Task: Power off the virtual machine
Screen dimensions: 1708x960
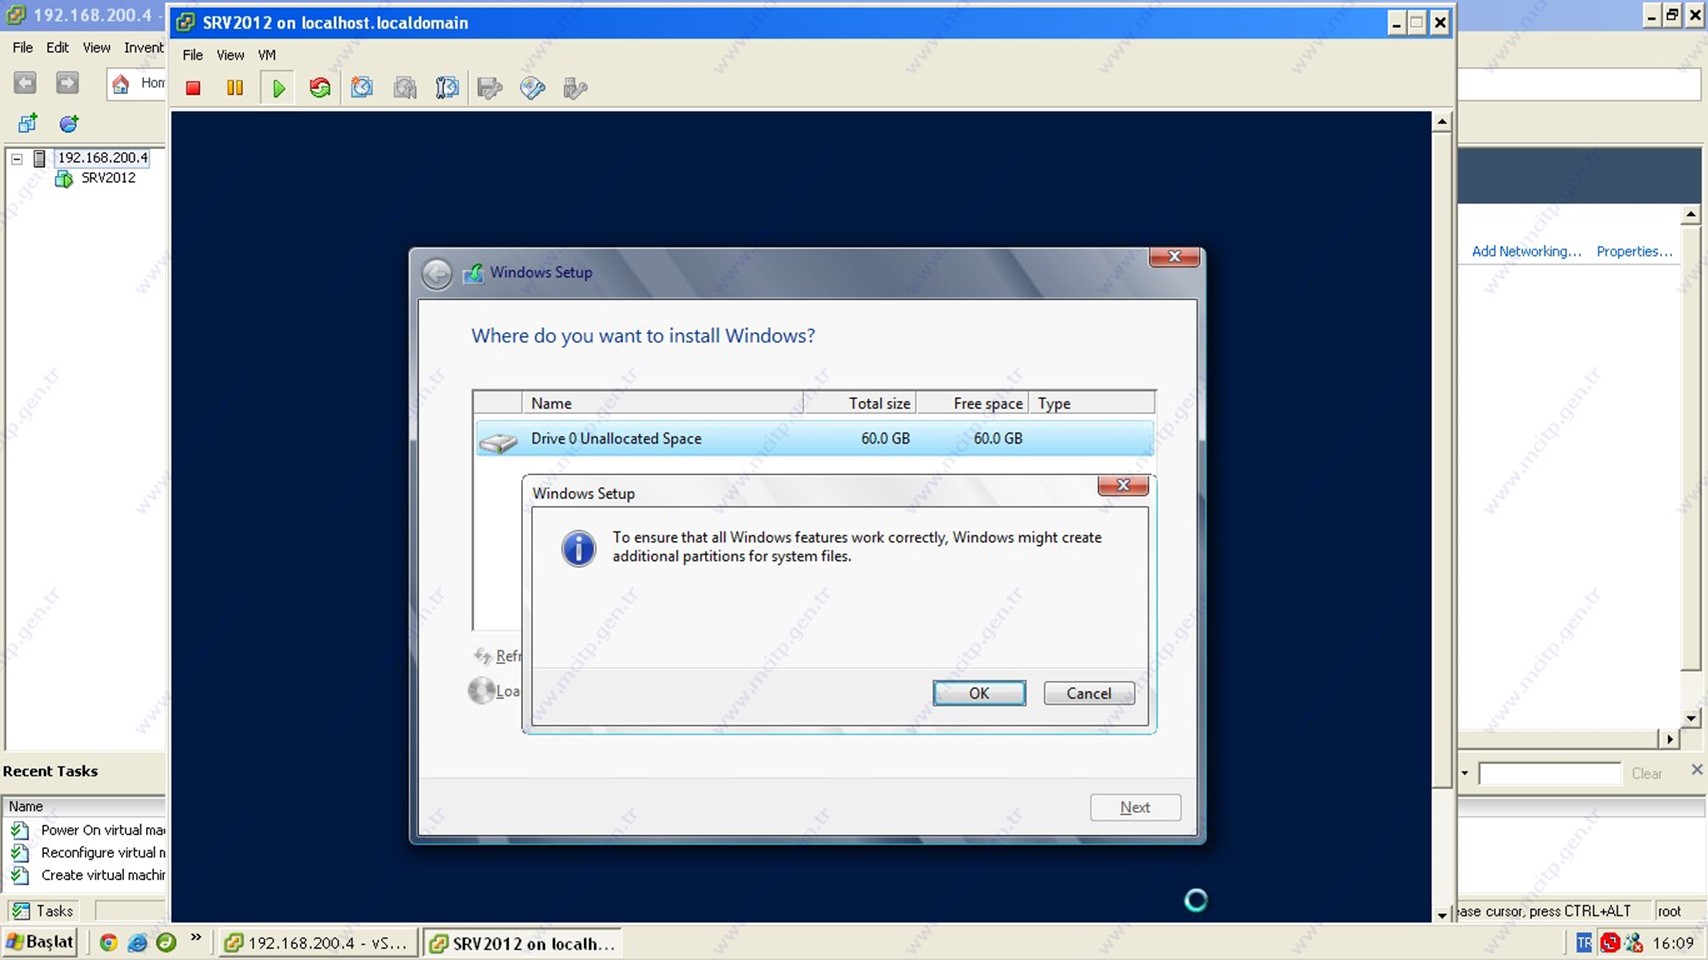Action: tap(193, 88)
